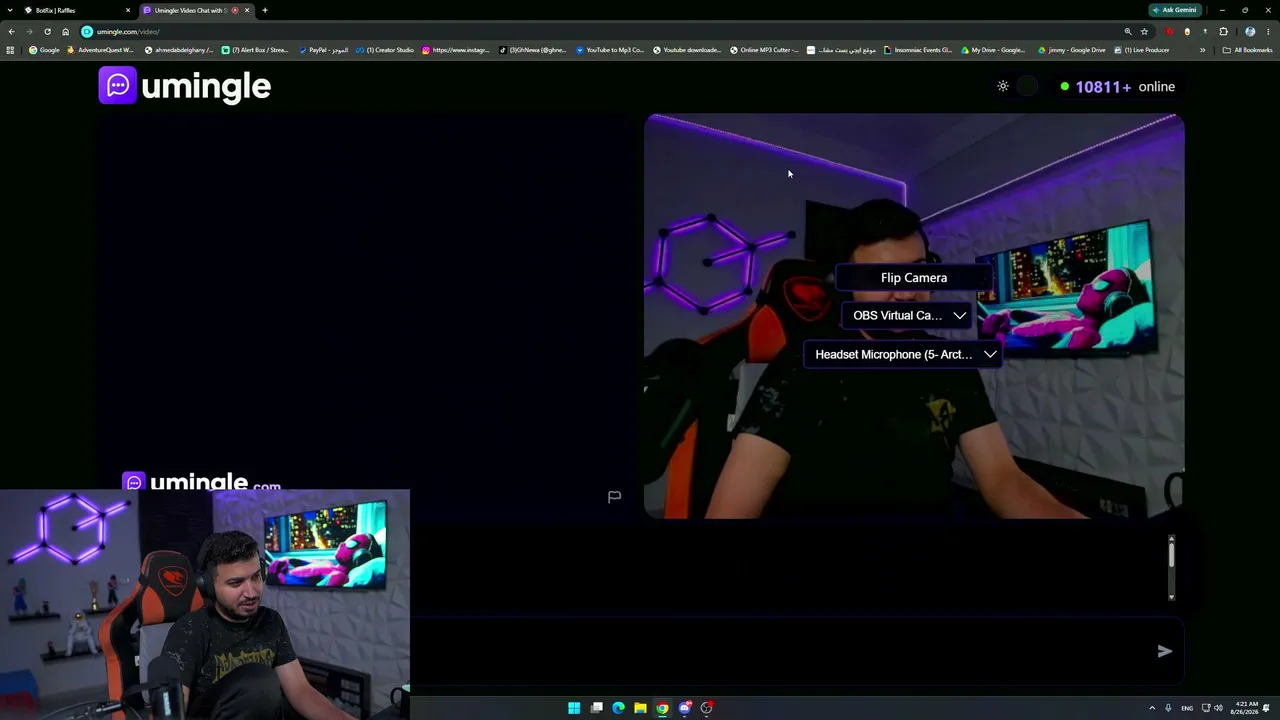Open File Explorer from the taskbar
The height and width of the screenshot is (720, 1280).
(x=640, y=708)
